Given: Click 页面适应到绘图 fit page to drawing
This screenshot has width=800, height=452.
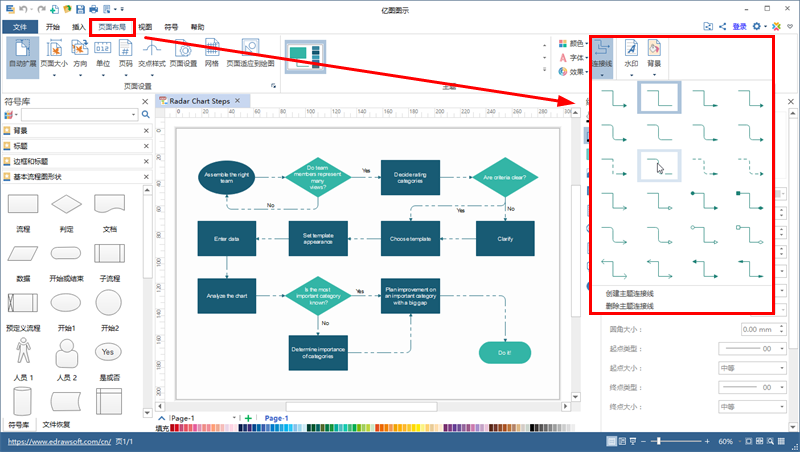Looking at the screenshot, I should pyautogui.click(x=250, y=54).
